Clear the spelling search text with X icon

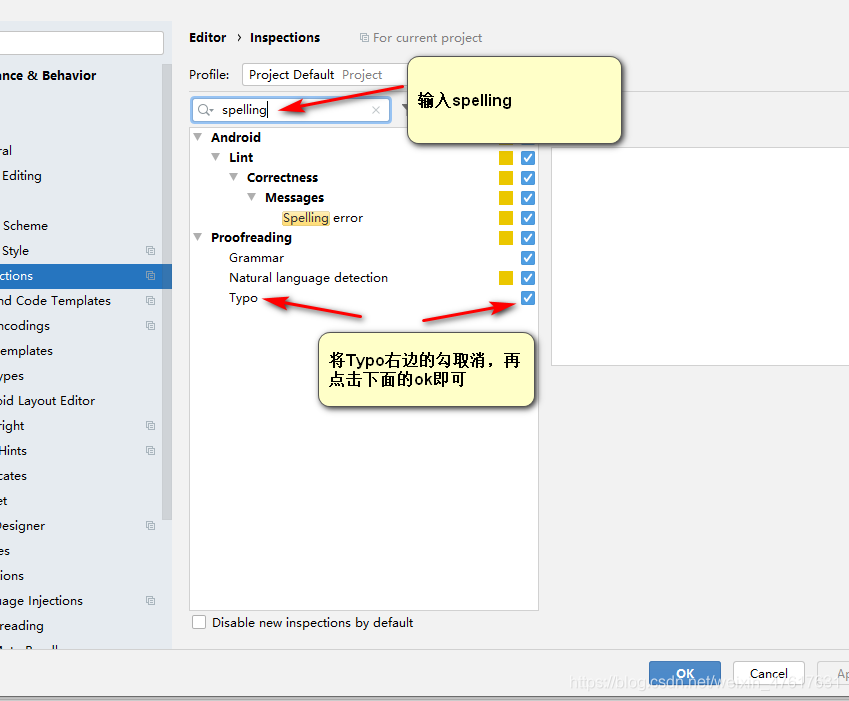point(376,110)
